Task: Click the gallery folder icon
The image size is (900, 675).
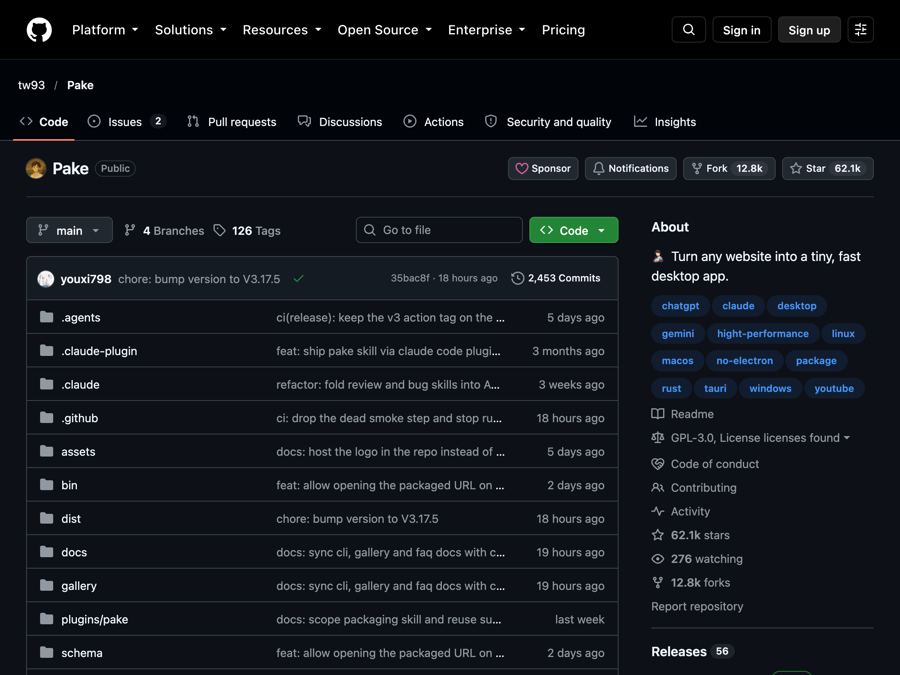Action: pos(46,585)
